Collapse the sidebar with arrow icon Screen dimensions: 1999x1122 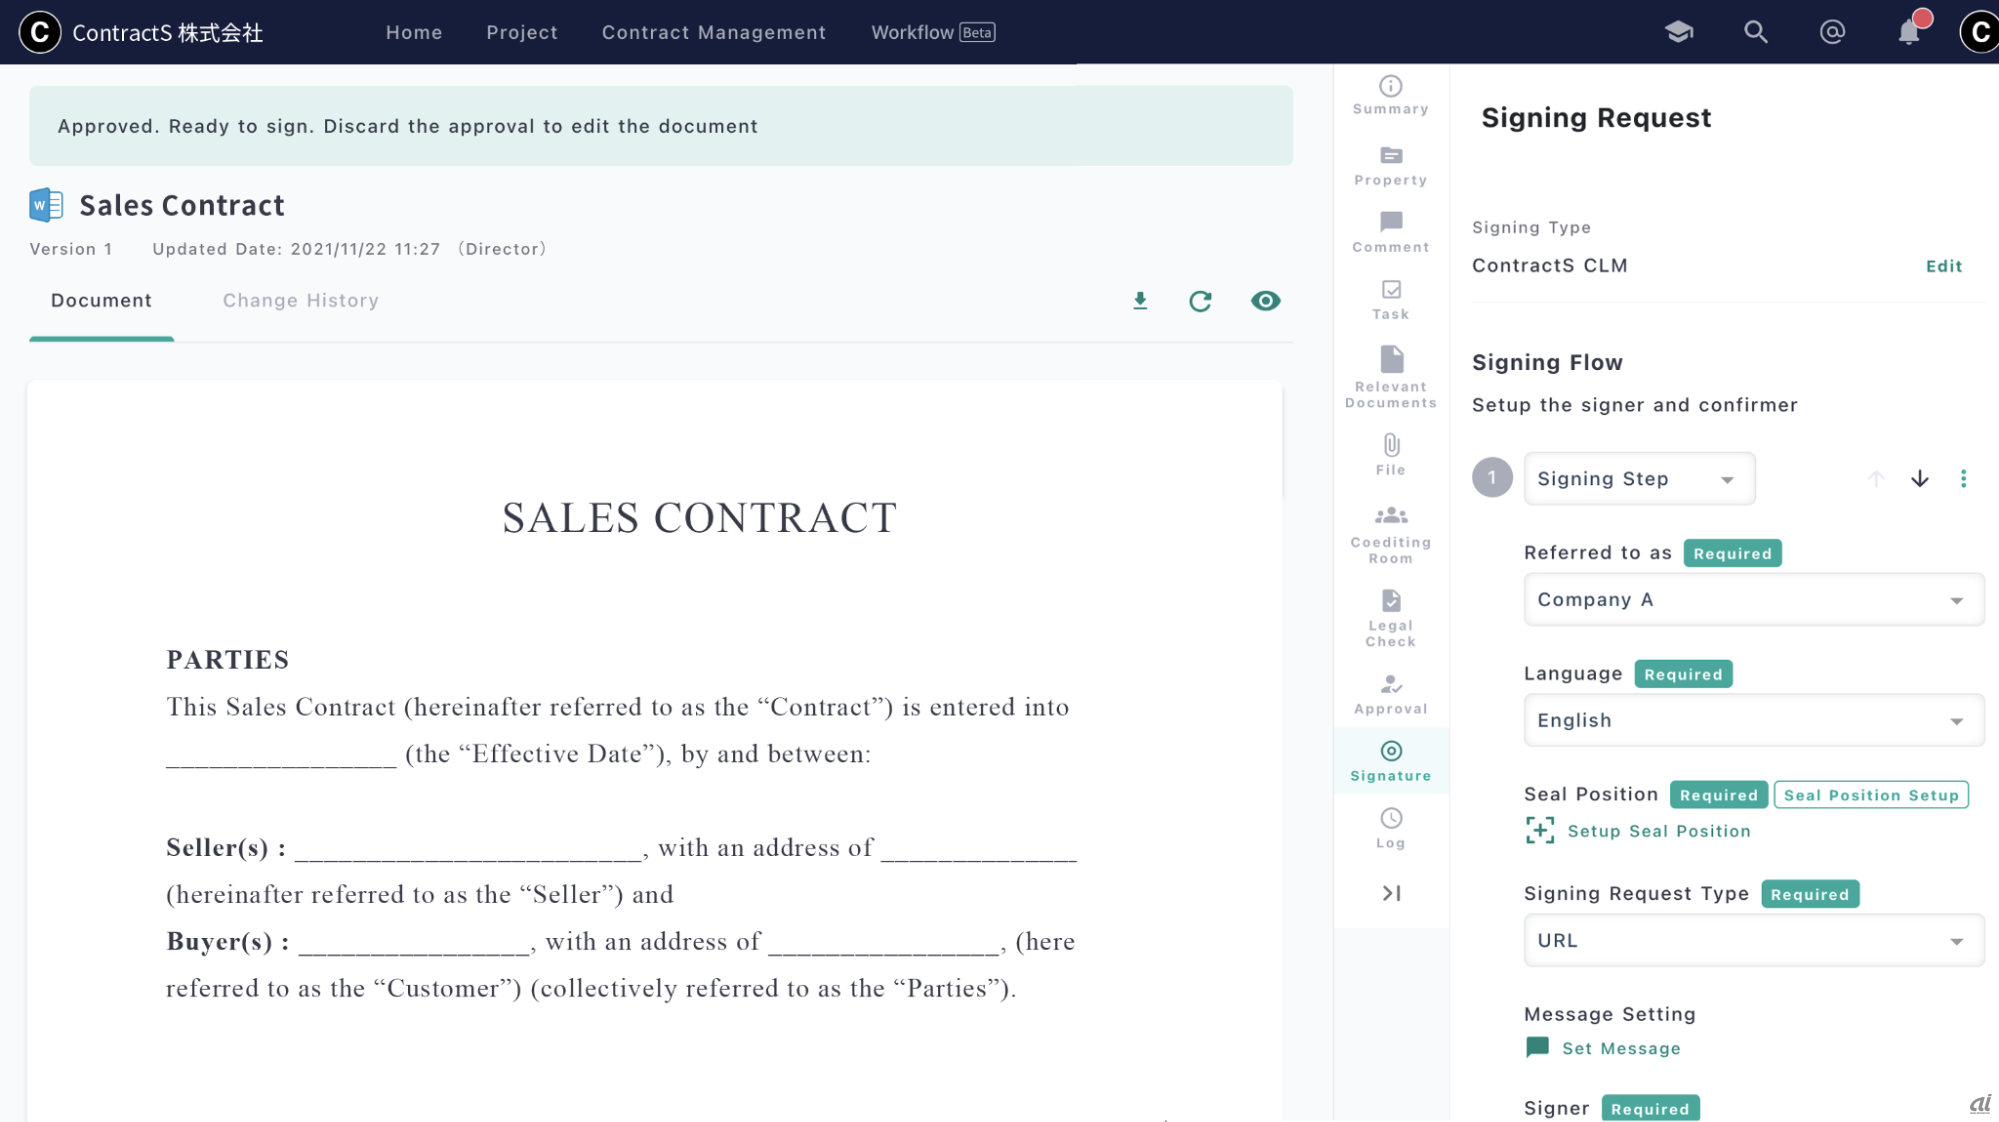1390,893
